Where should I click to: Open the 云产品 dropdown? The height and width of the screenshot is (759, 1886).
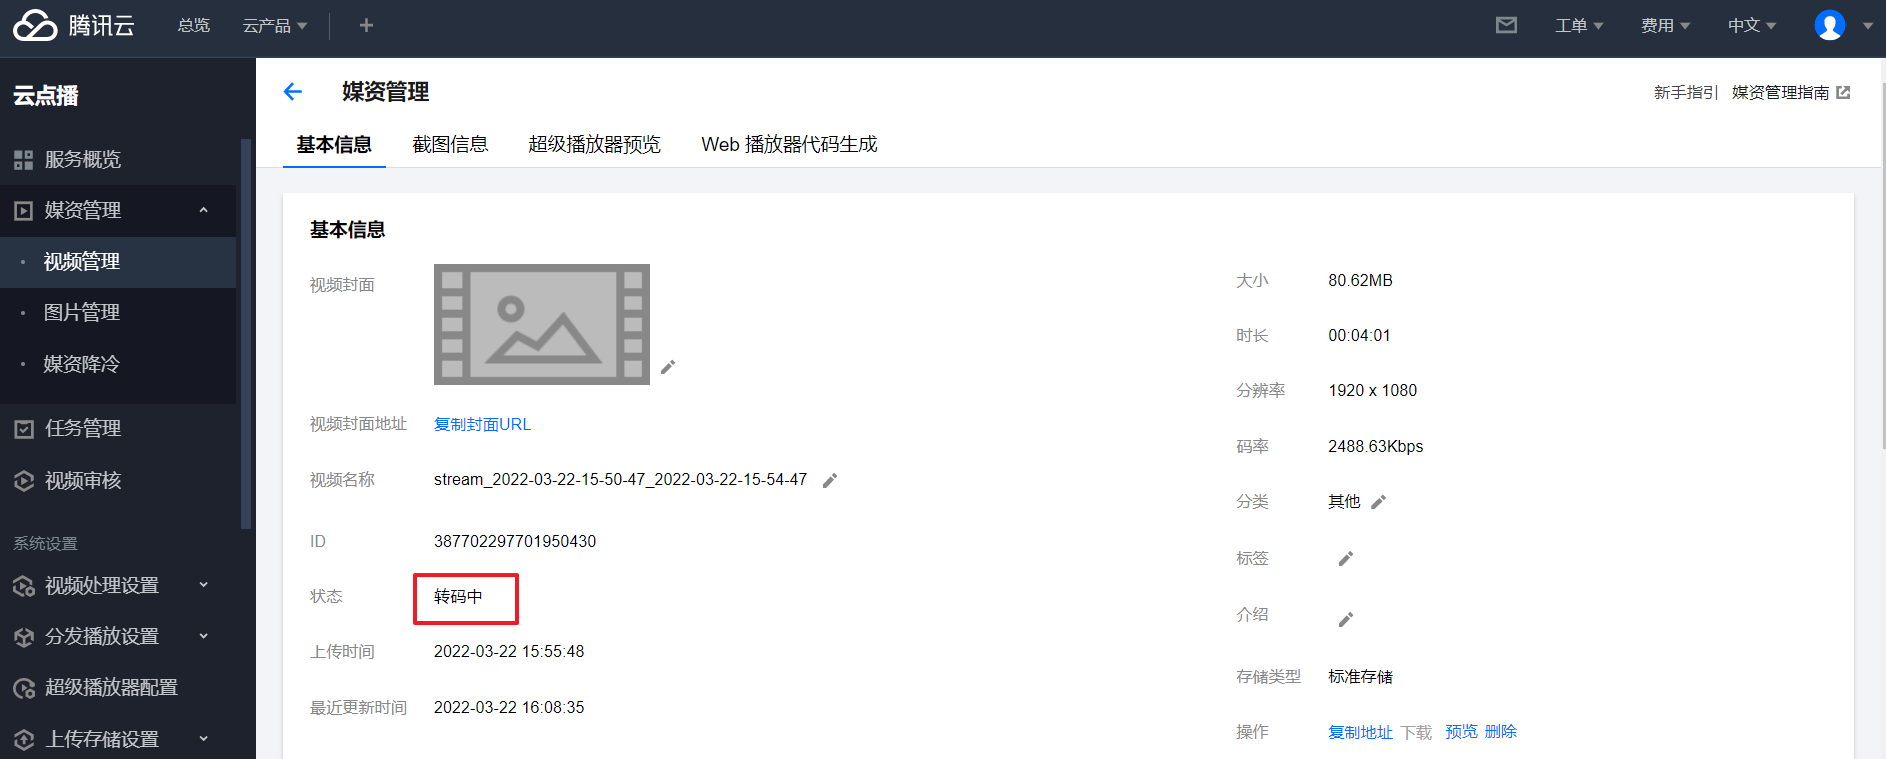pyautogui.click(x=274, y=25)
